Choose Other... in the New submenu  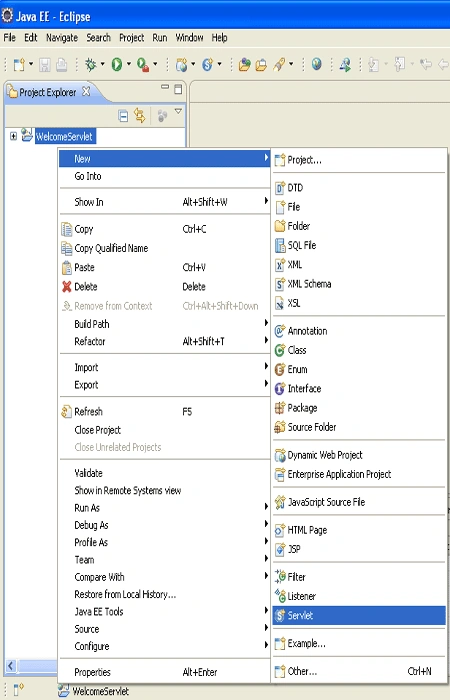358,671
